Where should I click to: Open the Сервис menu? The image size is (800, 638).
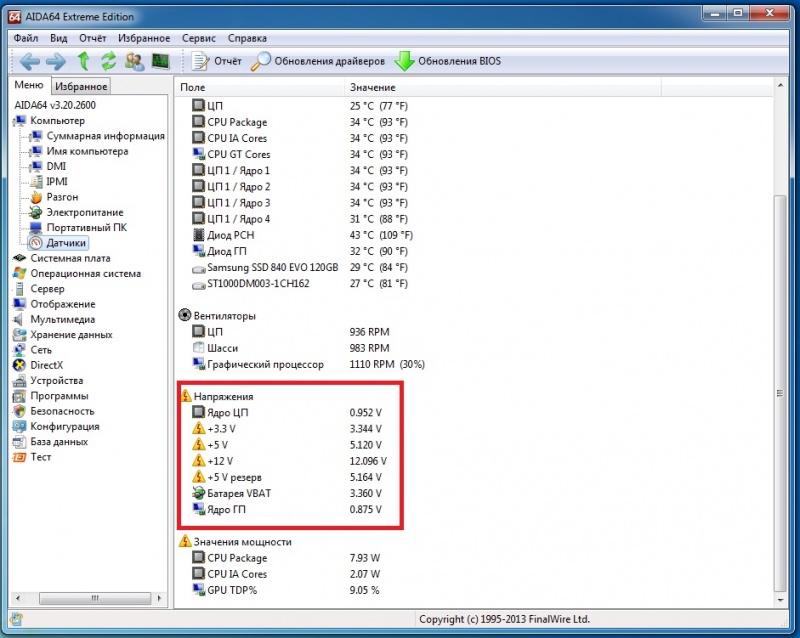[200, 38]
